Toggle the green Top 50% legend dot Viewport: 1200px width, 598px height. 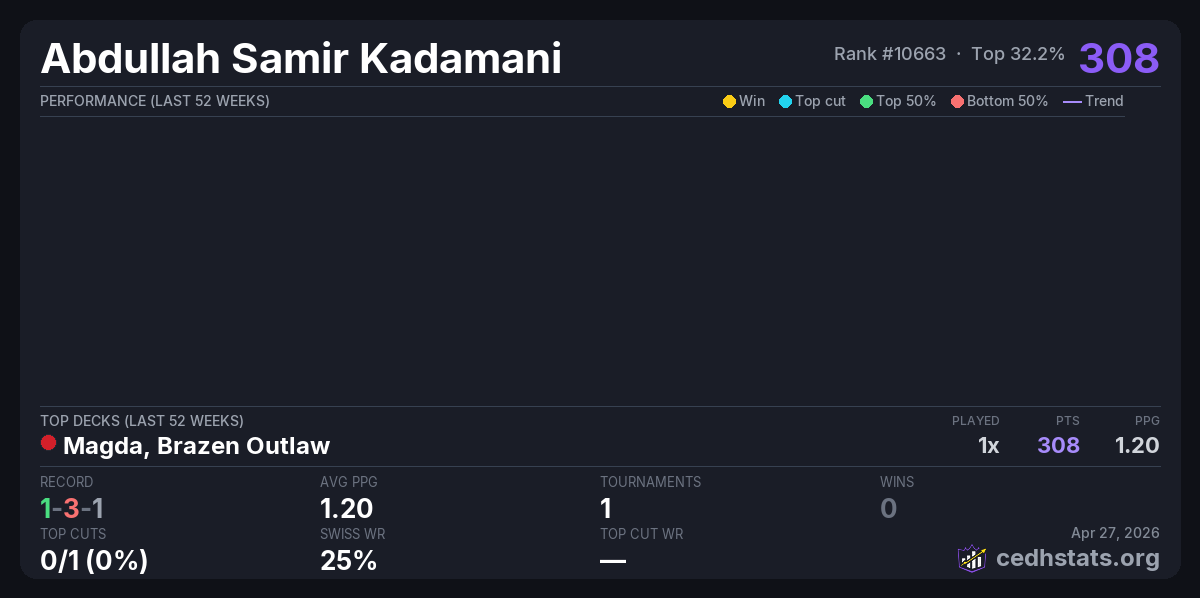pyautogui.click(x=866, y=101)
